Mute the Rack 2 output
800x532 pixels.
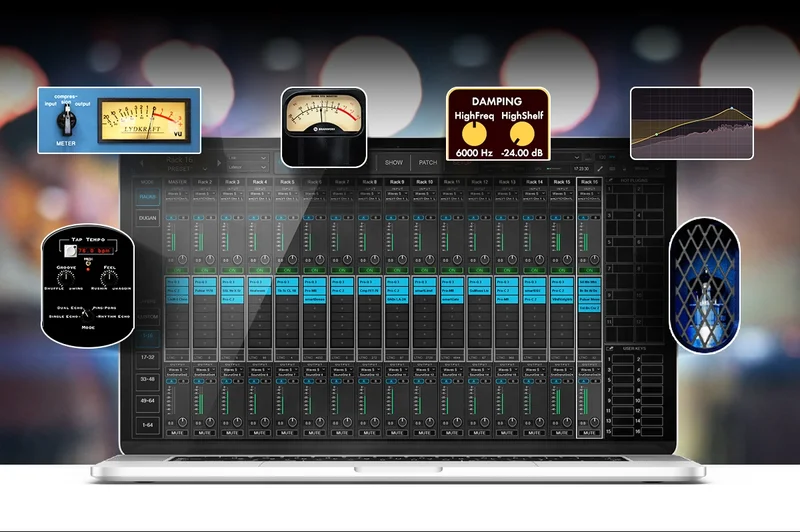[x=205, y=433]
